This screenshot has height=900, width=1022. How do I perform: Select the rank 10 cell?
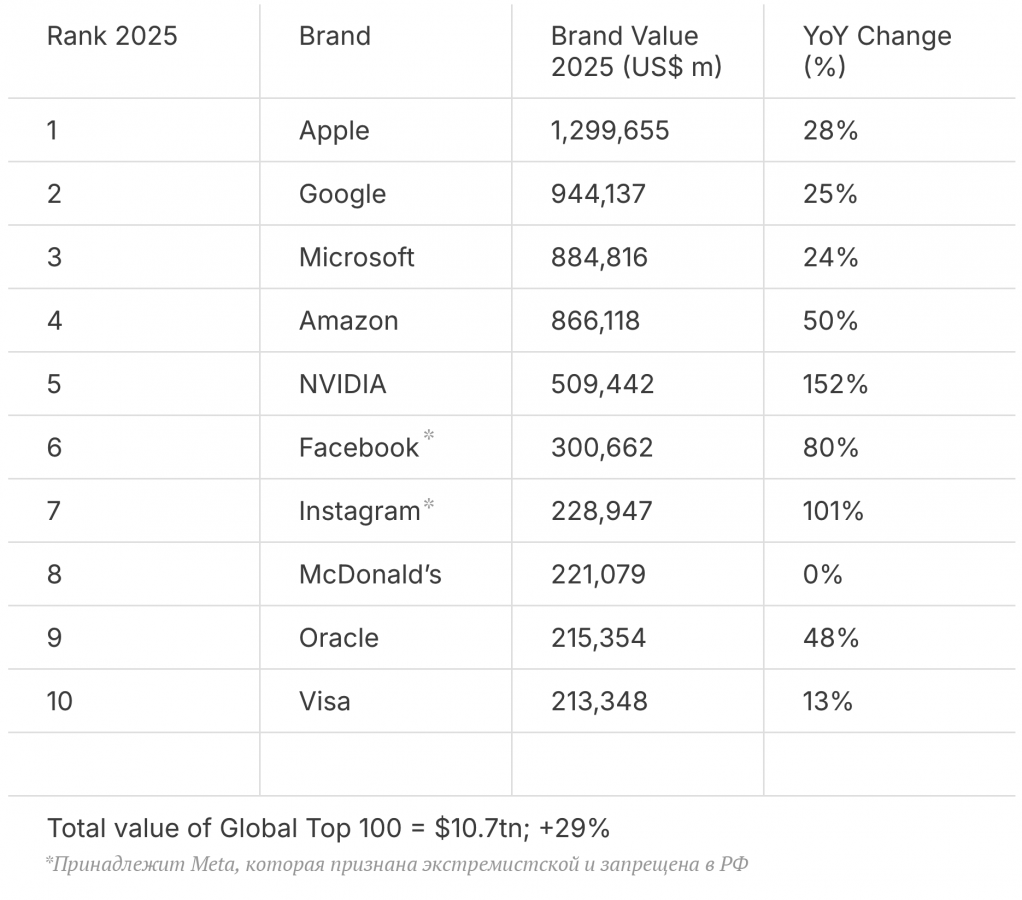point(60,701)
